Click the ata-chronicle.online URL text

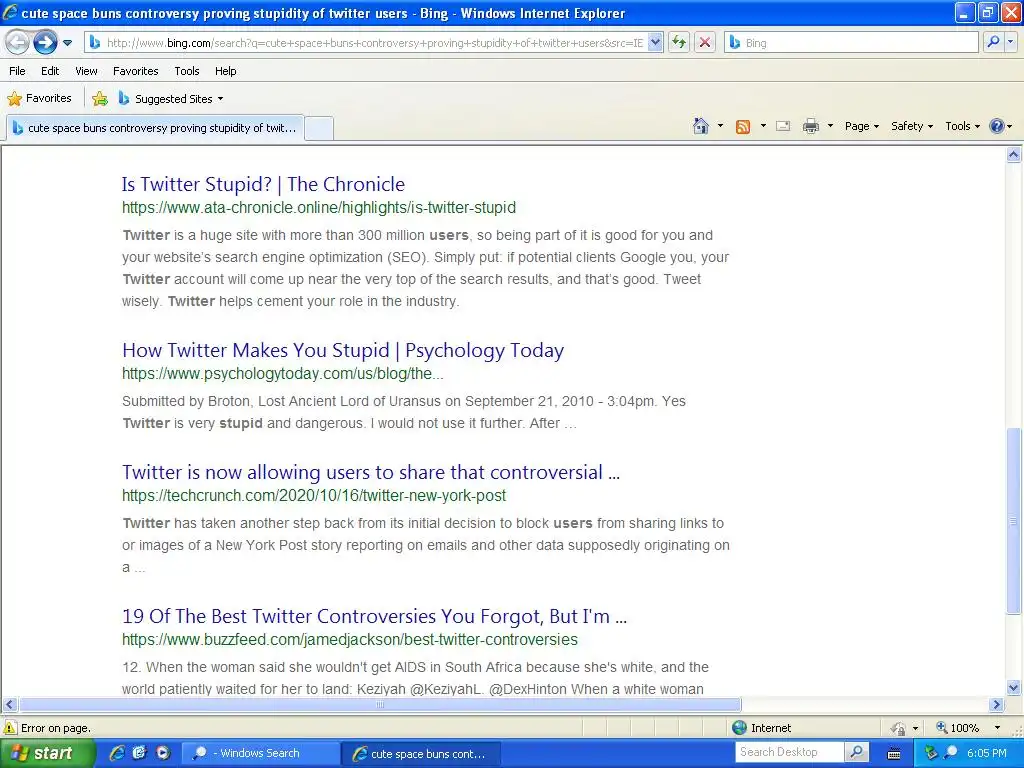click(319, 208)
